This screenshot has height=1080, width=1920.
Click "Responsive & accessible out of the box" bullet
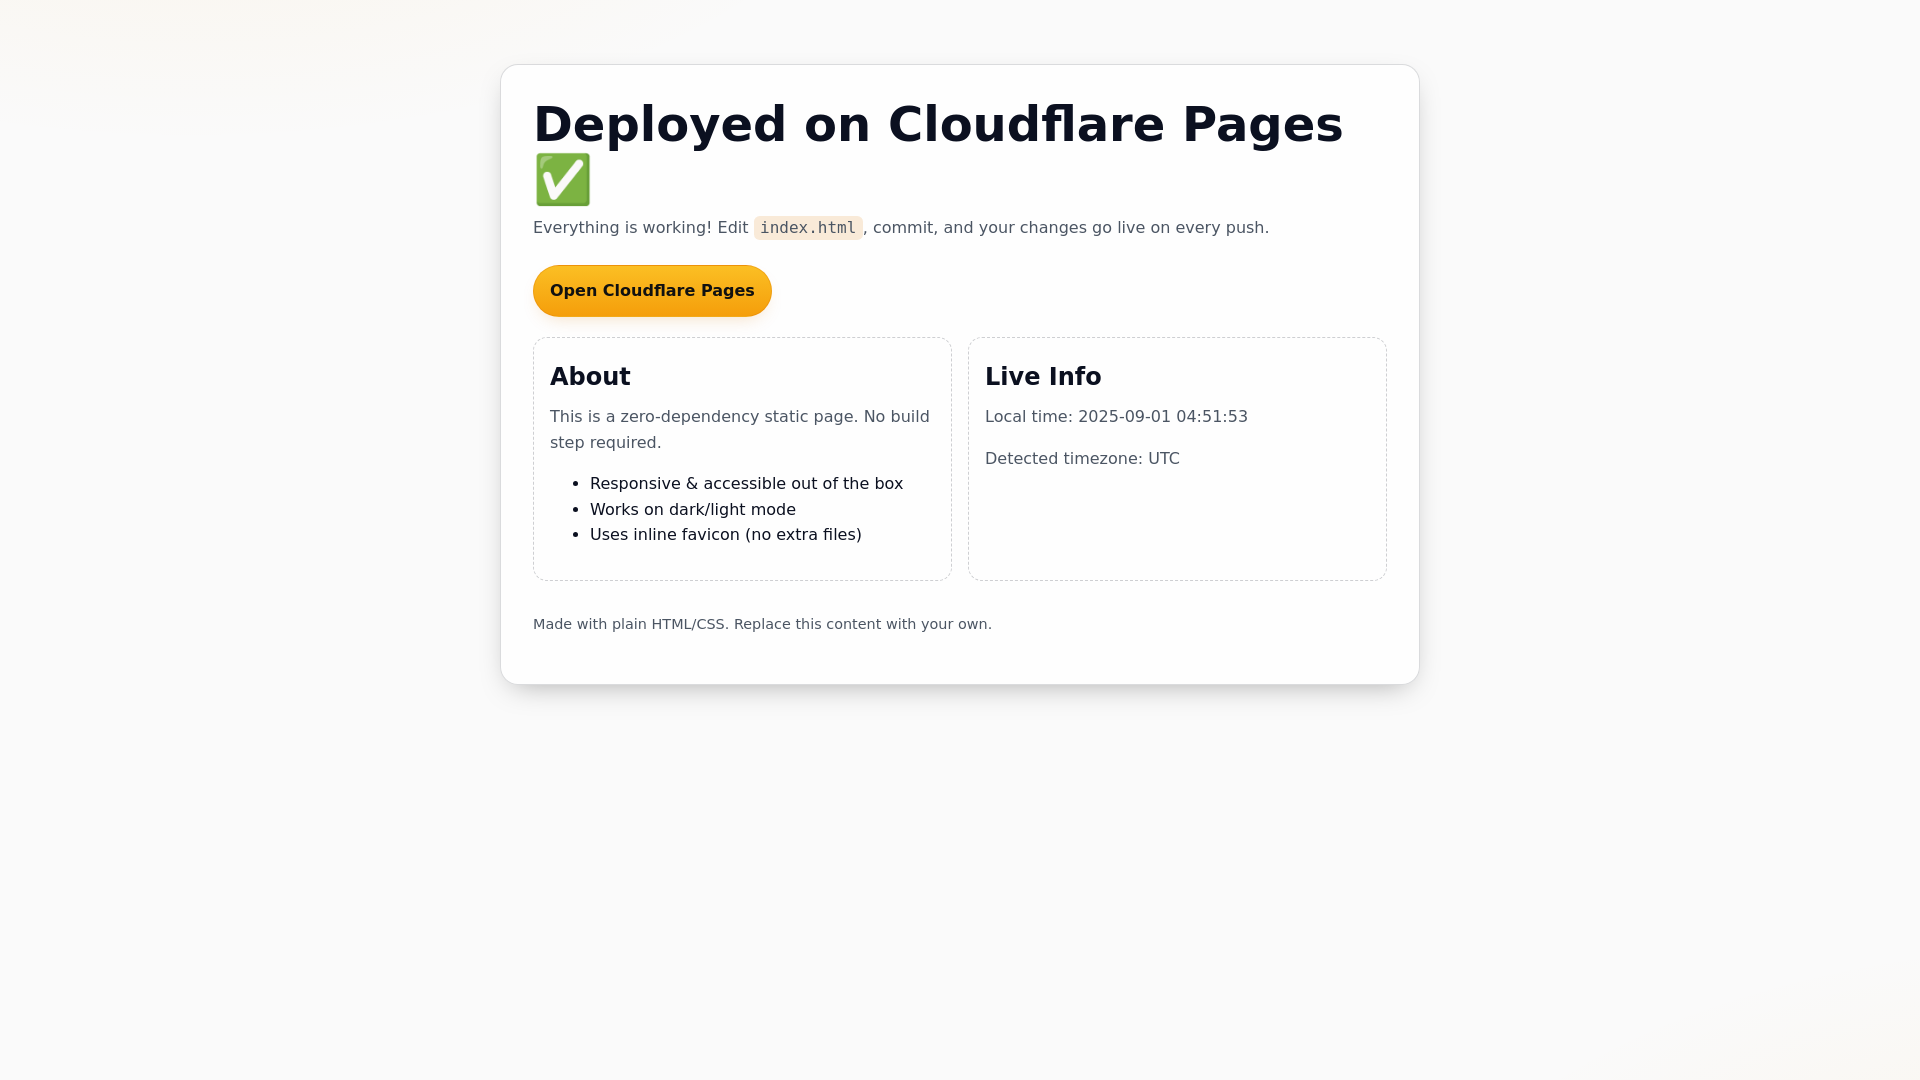click(746, 484)
